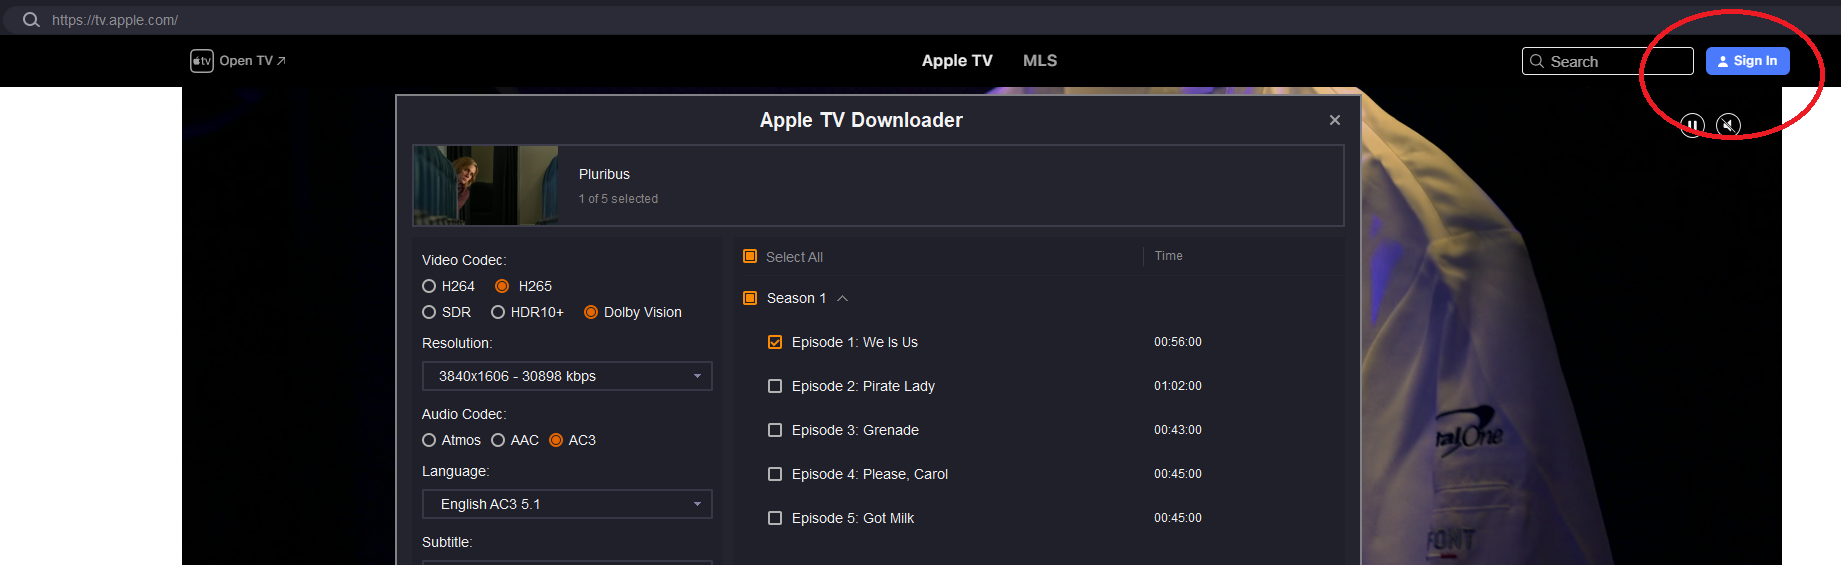The width and height of the screenshot is (1841, 565).
Task: Click the 00:56:00 duration
Action: (1178, 342)
